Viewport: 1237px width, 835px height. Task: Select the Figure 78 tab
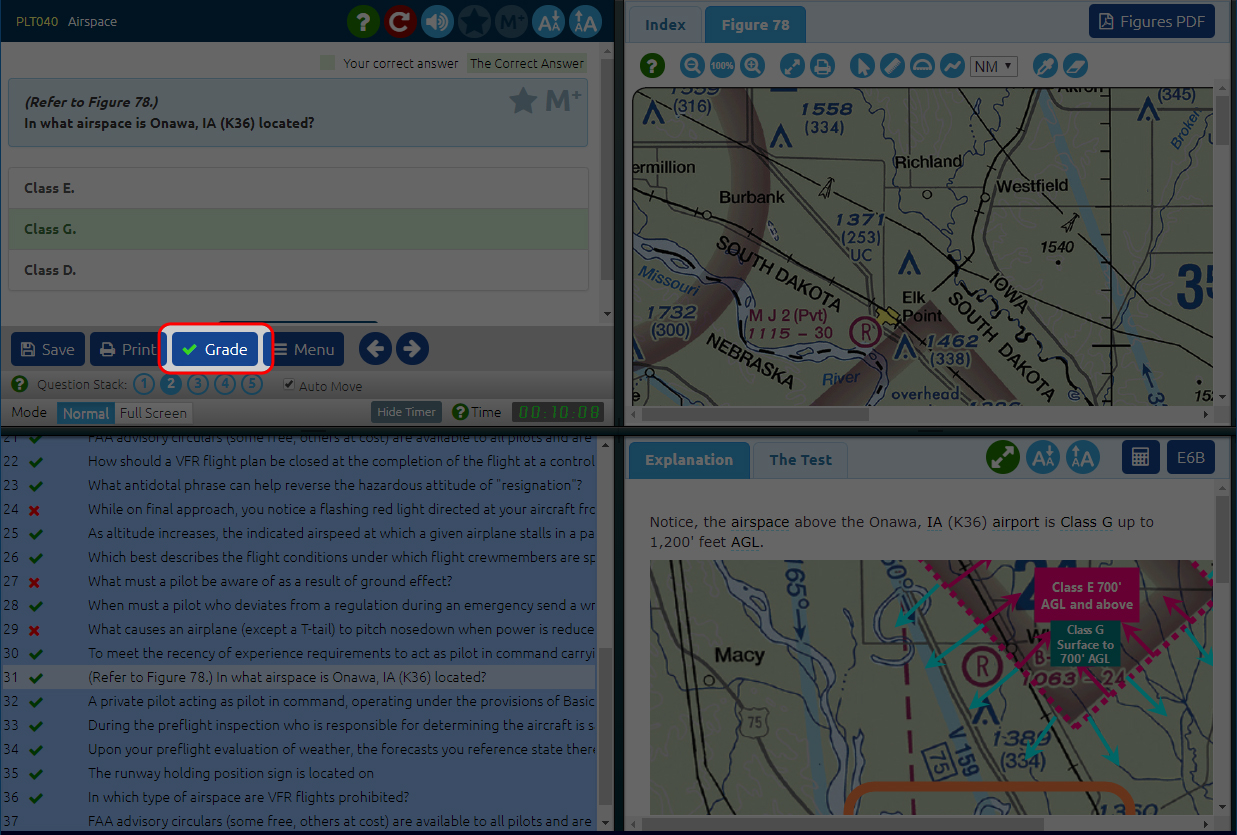point(755,25)
